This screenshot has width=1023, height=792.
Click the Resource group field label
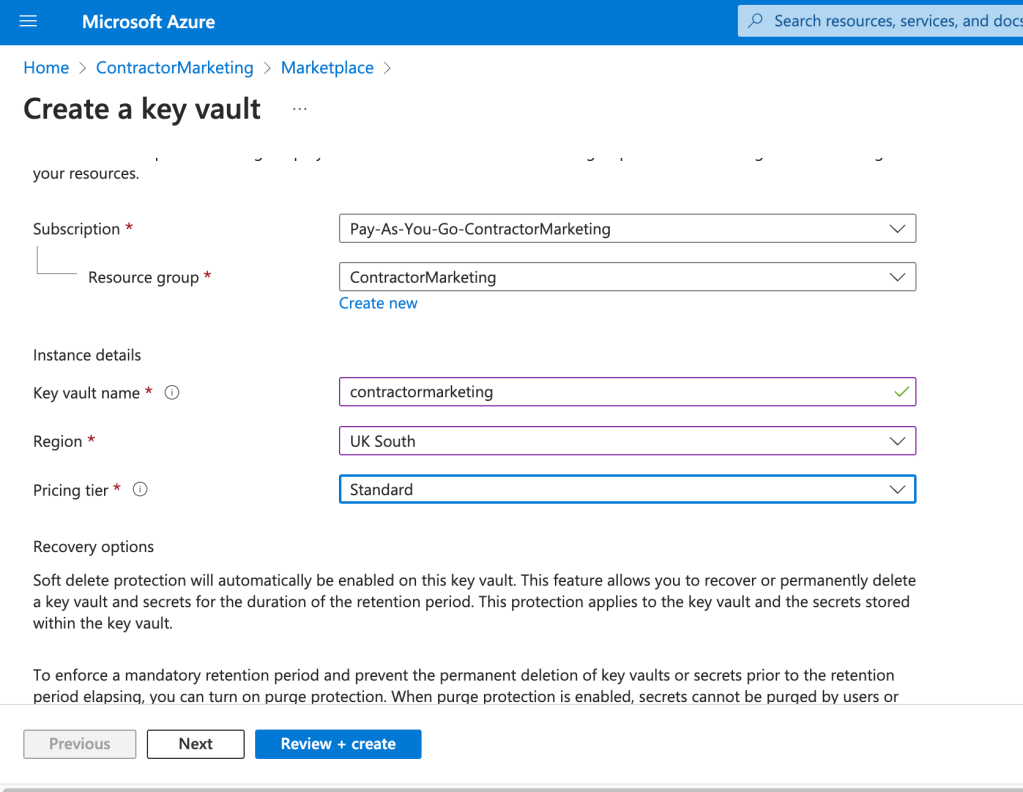click(144, 277)
